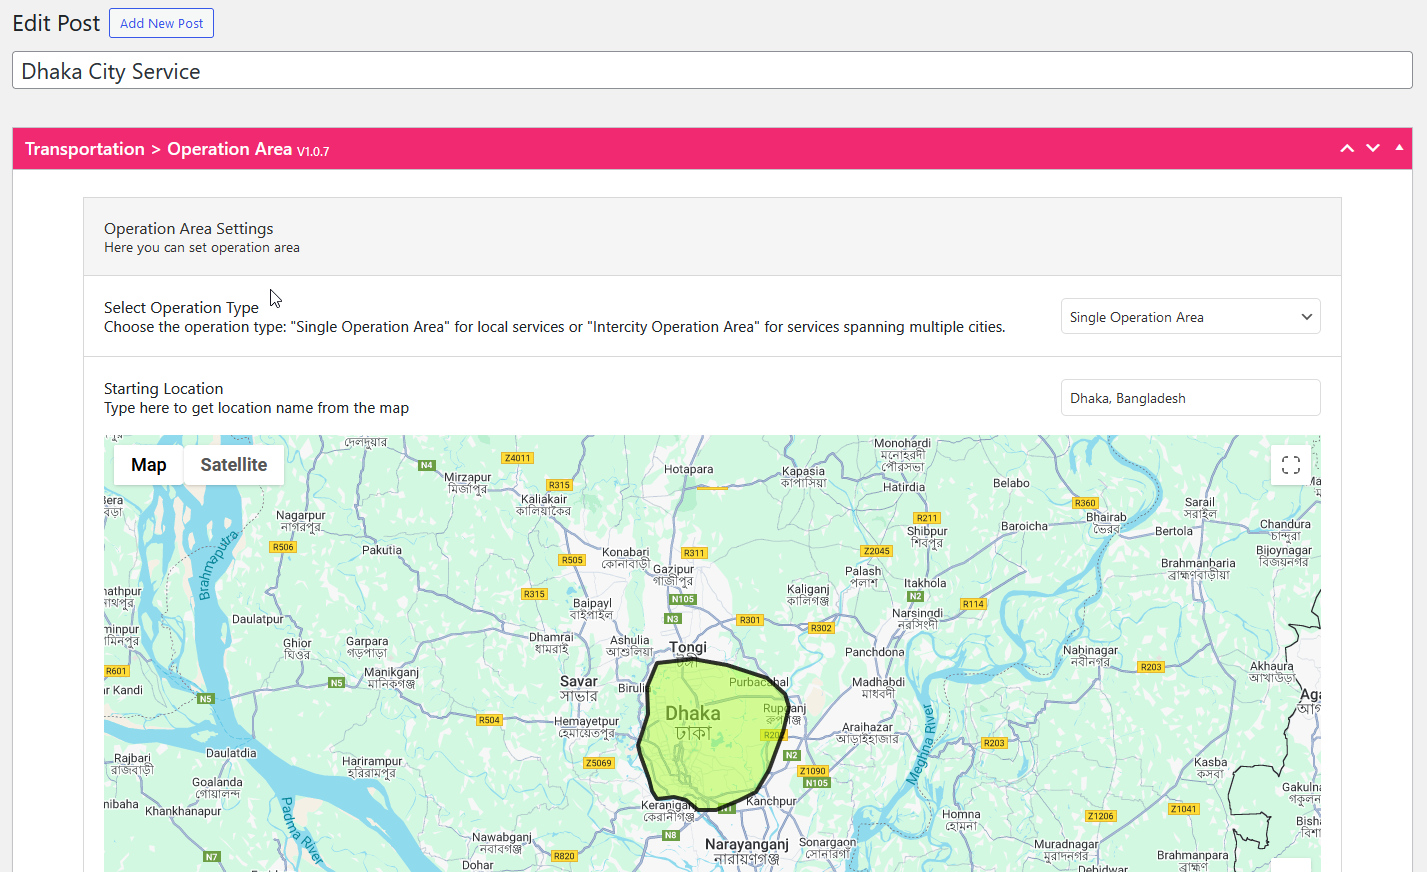Select the Map view tab
Image resolution: width=1427 pixels, height=872 pixels.
click(x=148, y=465)
